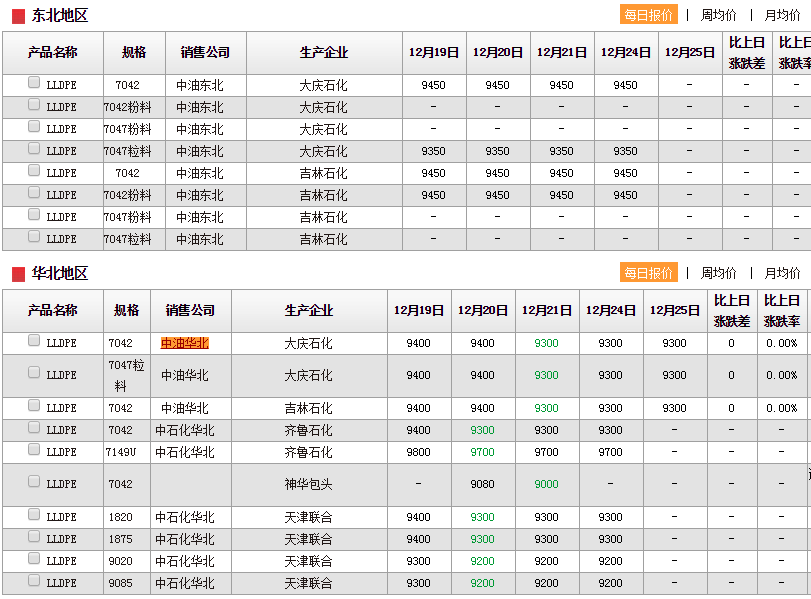Click the green 9000 price for 神华包头

coord(547,484)
